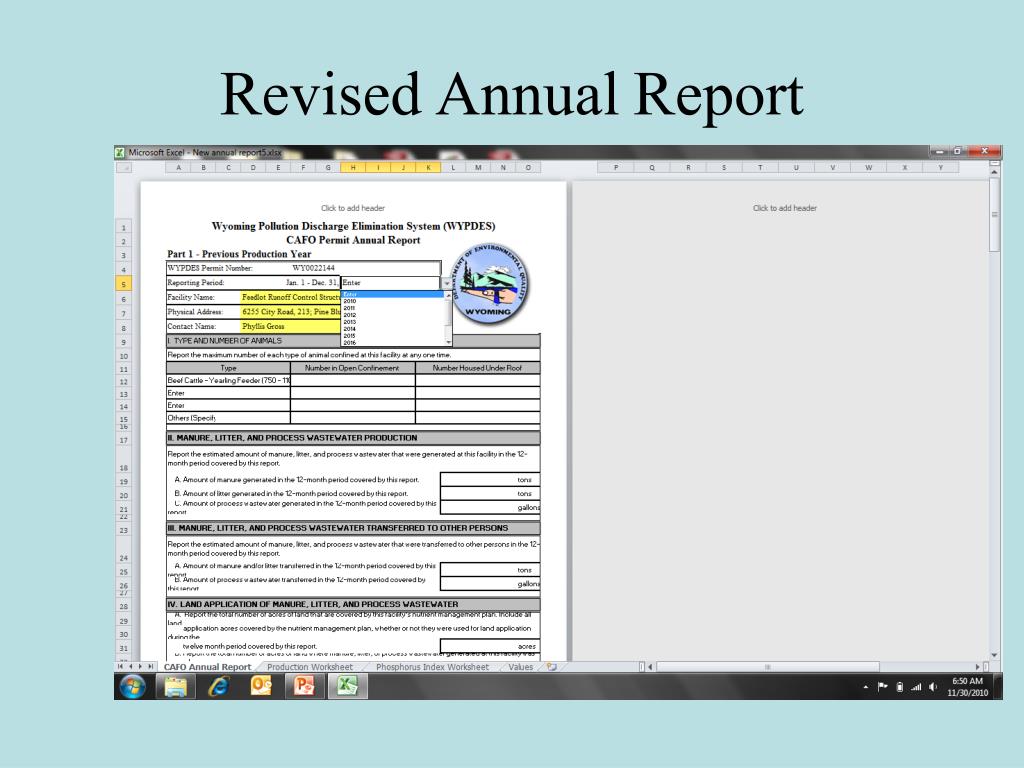Select column header P
Image resolution: width=1024 pixels, height=768 pixels.
point(616,168)
